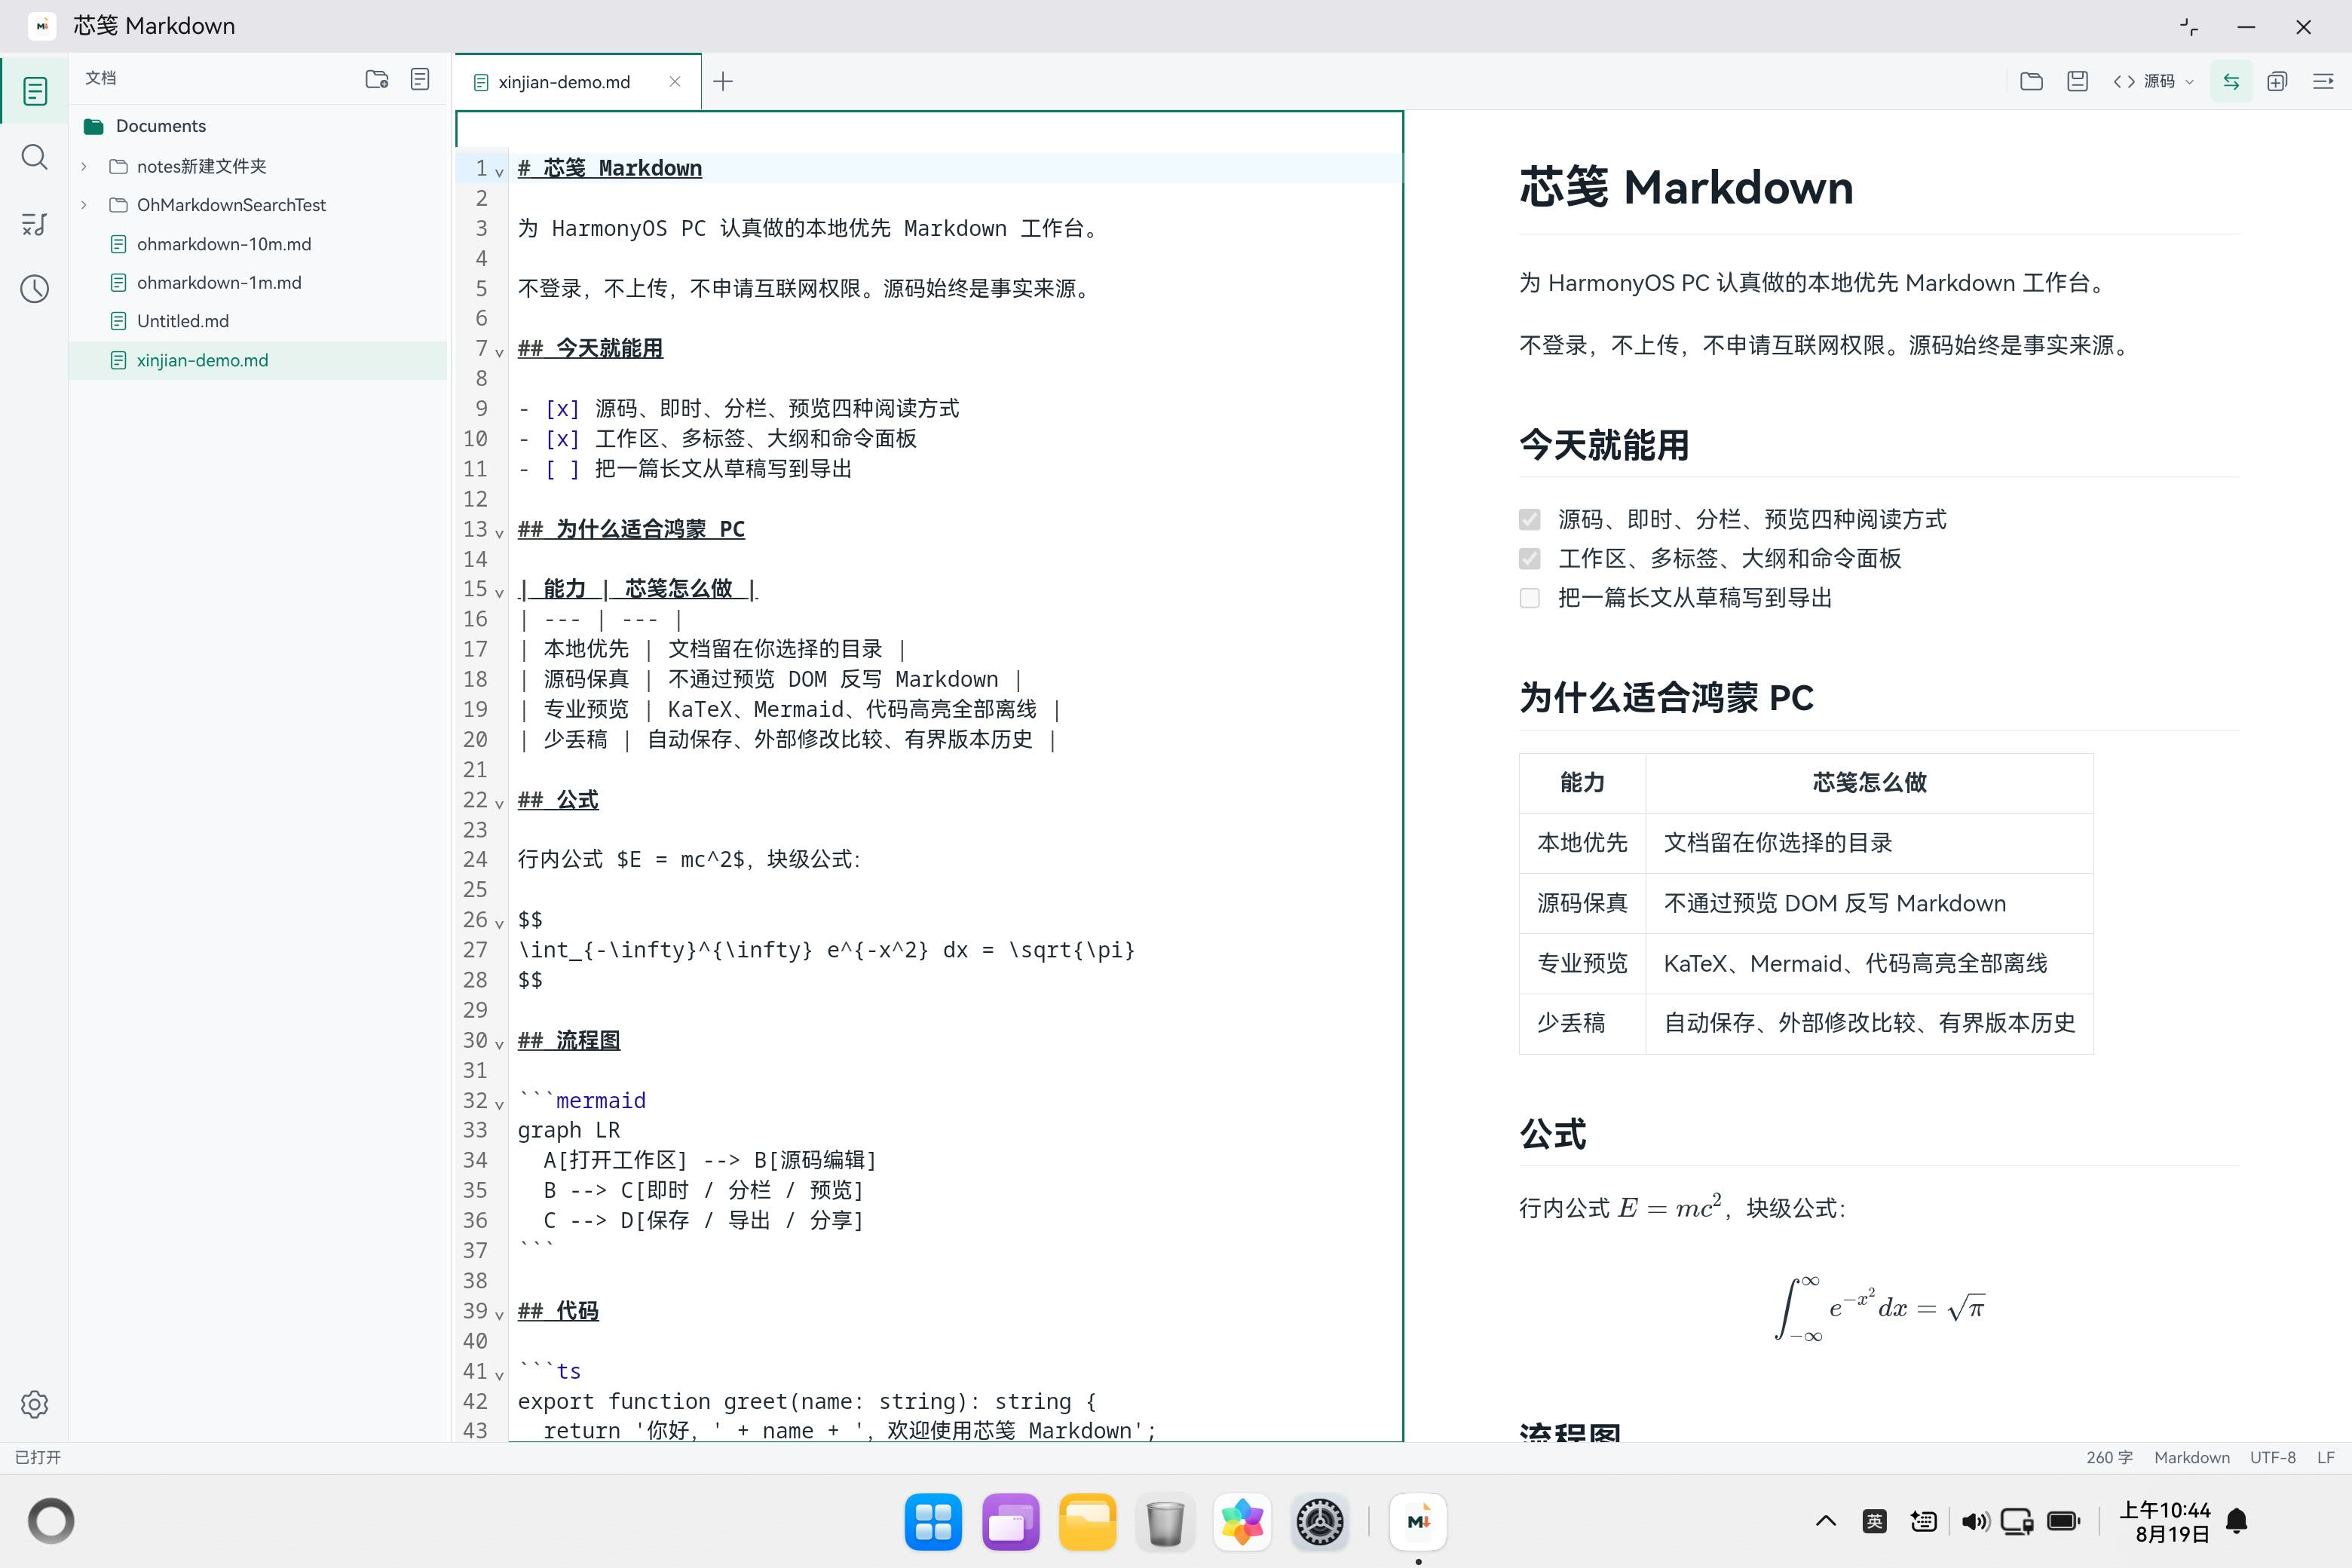Toggle the sync scroll arrows button
This screenshot has width=2352, height=1568.
[2231, 81]
